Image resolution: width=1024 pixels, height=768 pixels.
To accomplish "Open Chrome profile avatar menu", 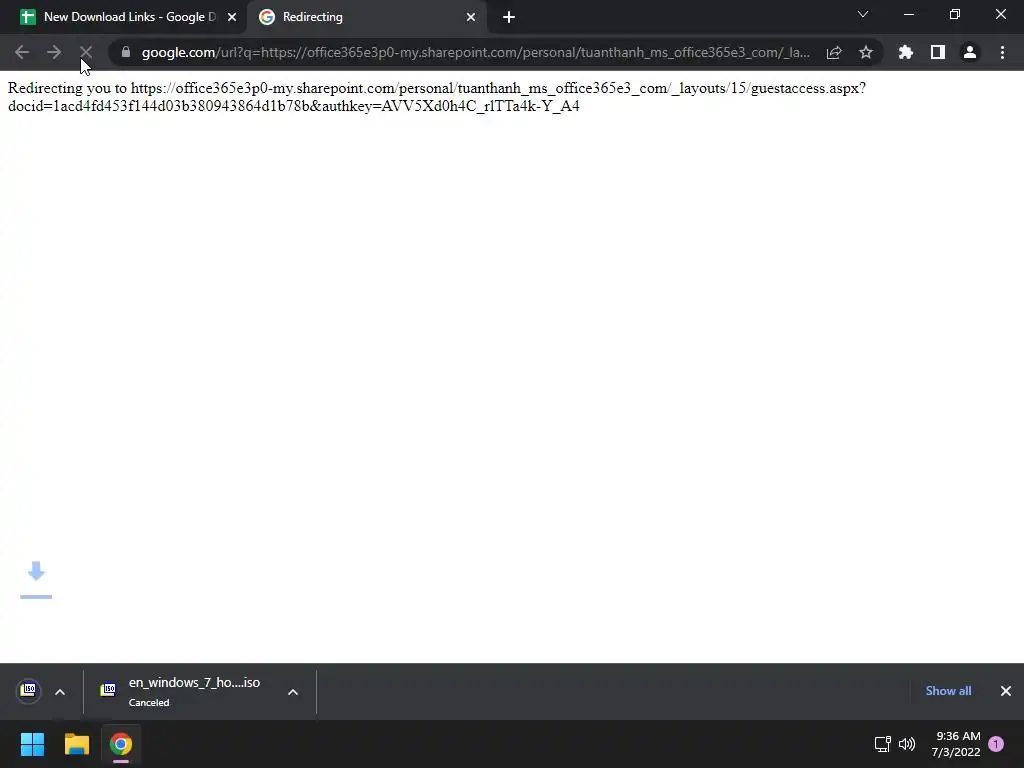I will click(970, 52).
